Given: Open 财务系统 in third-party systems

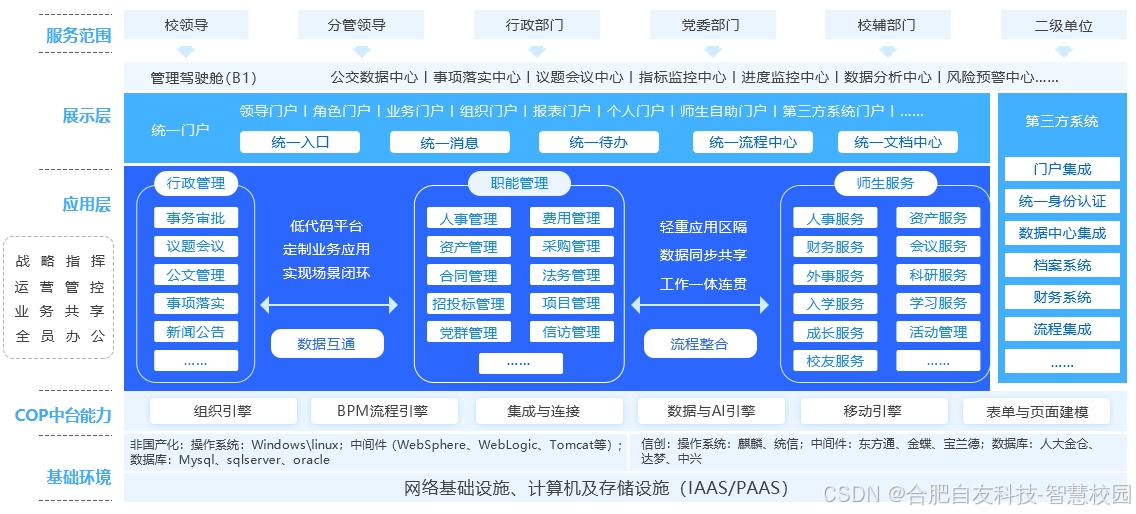Looking at the screenshot, I should 1062,297.
